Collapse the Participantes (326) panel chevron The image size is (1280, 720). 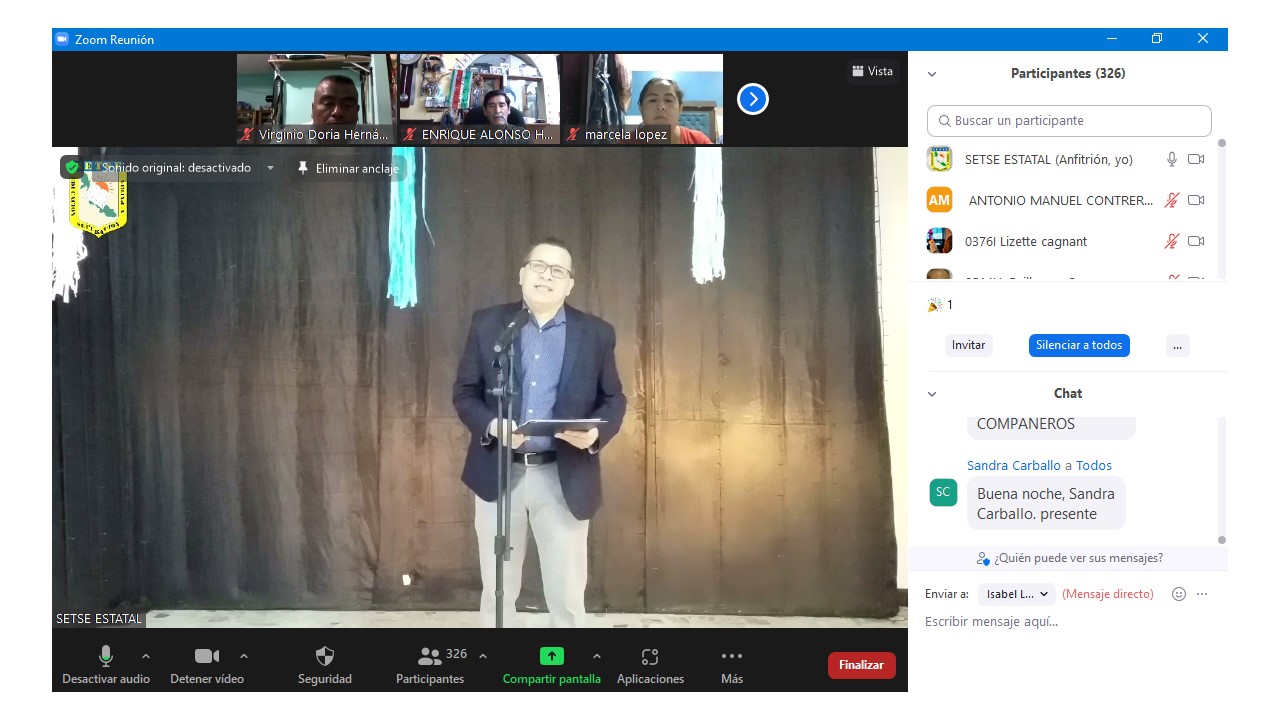click(x=932, y=74)
